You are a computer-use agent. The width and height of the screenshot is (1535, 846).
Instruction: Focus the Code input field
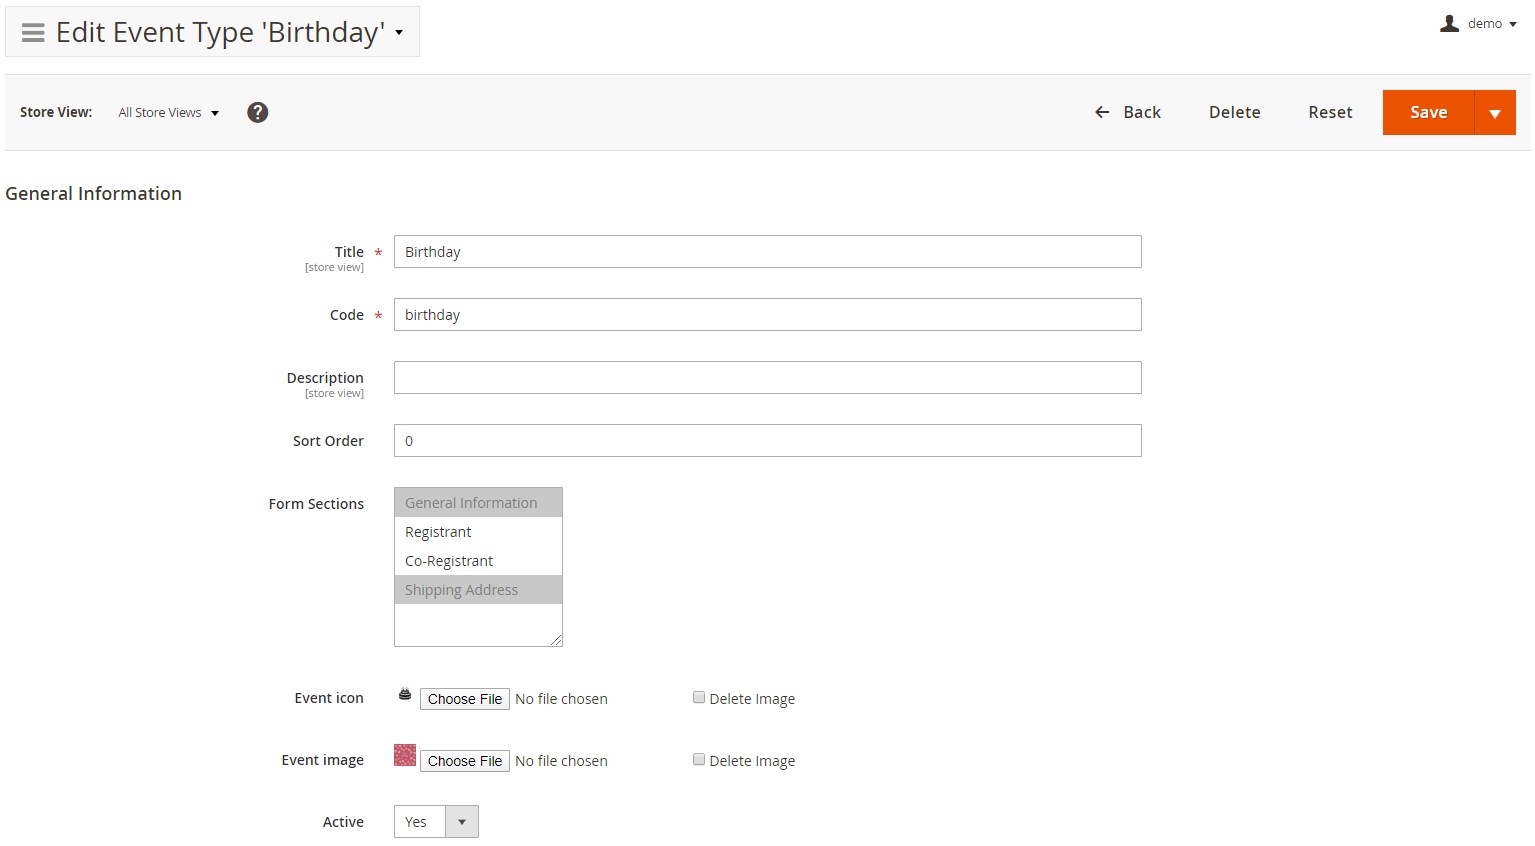click(x=767, y=314)
